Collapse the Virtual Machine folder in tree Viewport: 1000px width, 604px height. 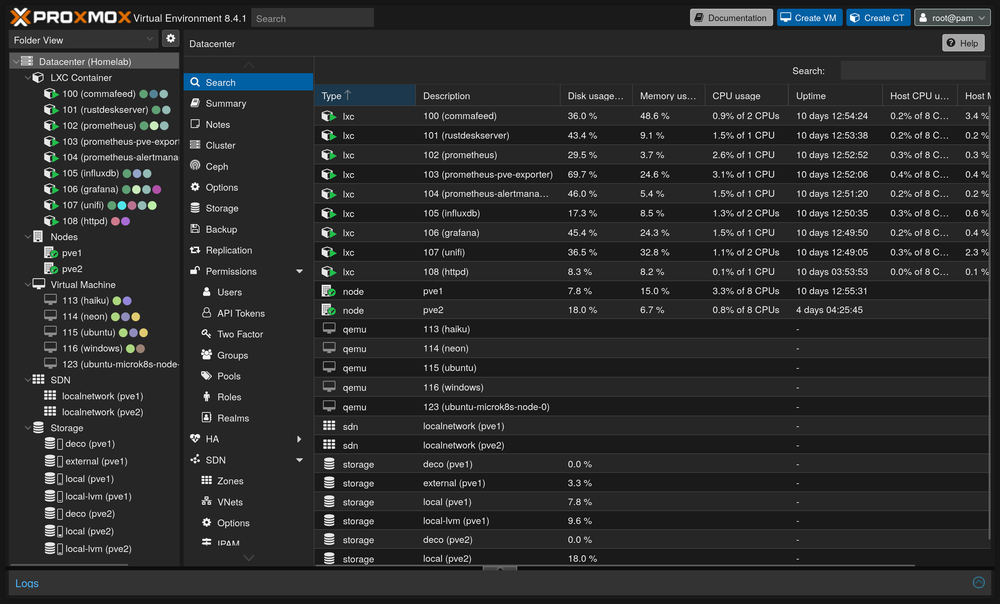coord(27,284)
